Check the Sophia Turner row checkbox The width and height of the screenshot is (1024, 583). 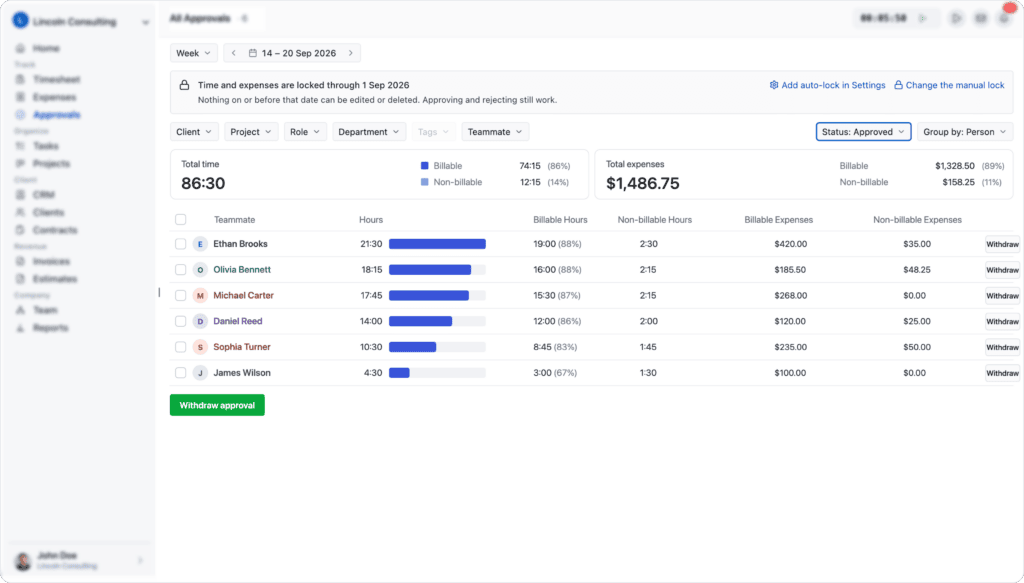tap(180, 347)
